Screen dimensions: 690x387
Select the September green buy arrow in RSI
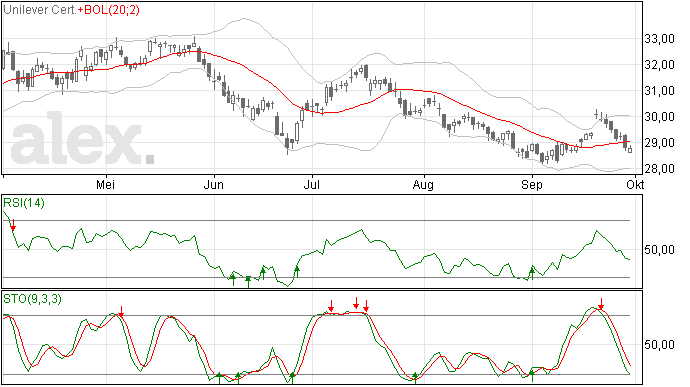click(x=532, y=273)
